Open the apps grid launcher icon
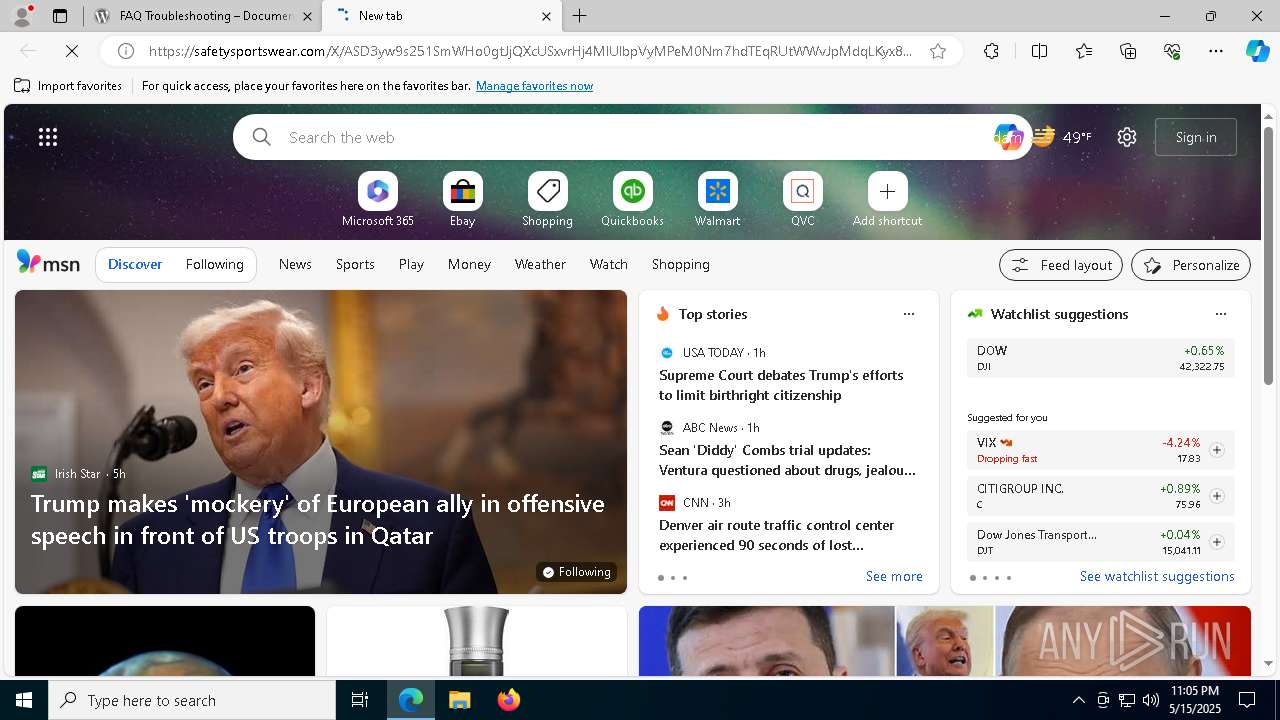The width and height of the screenshot is (1280, 720). 48,137
